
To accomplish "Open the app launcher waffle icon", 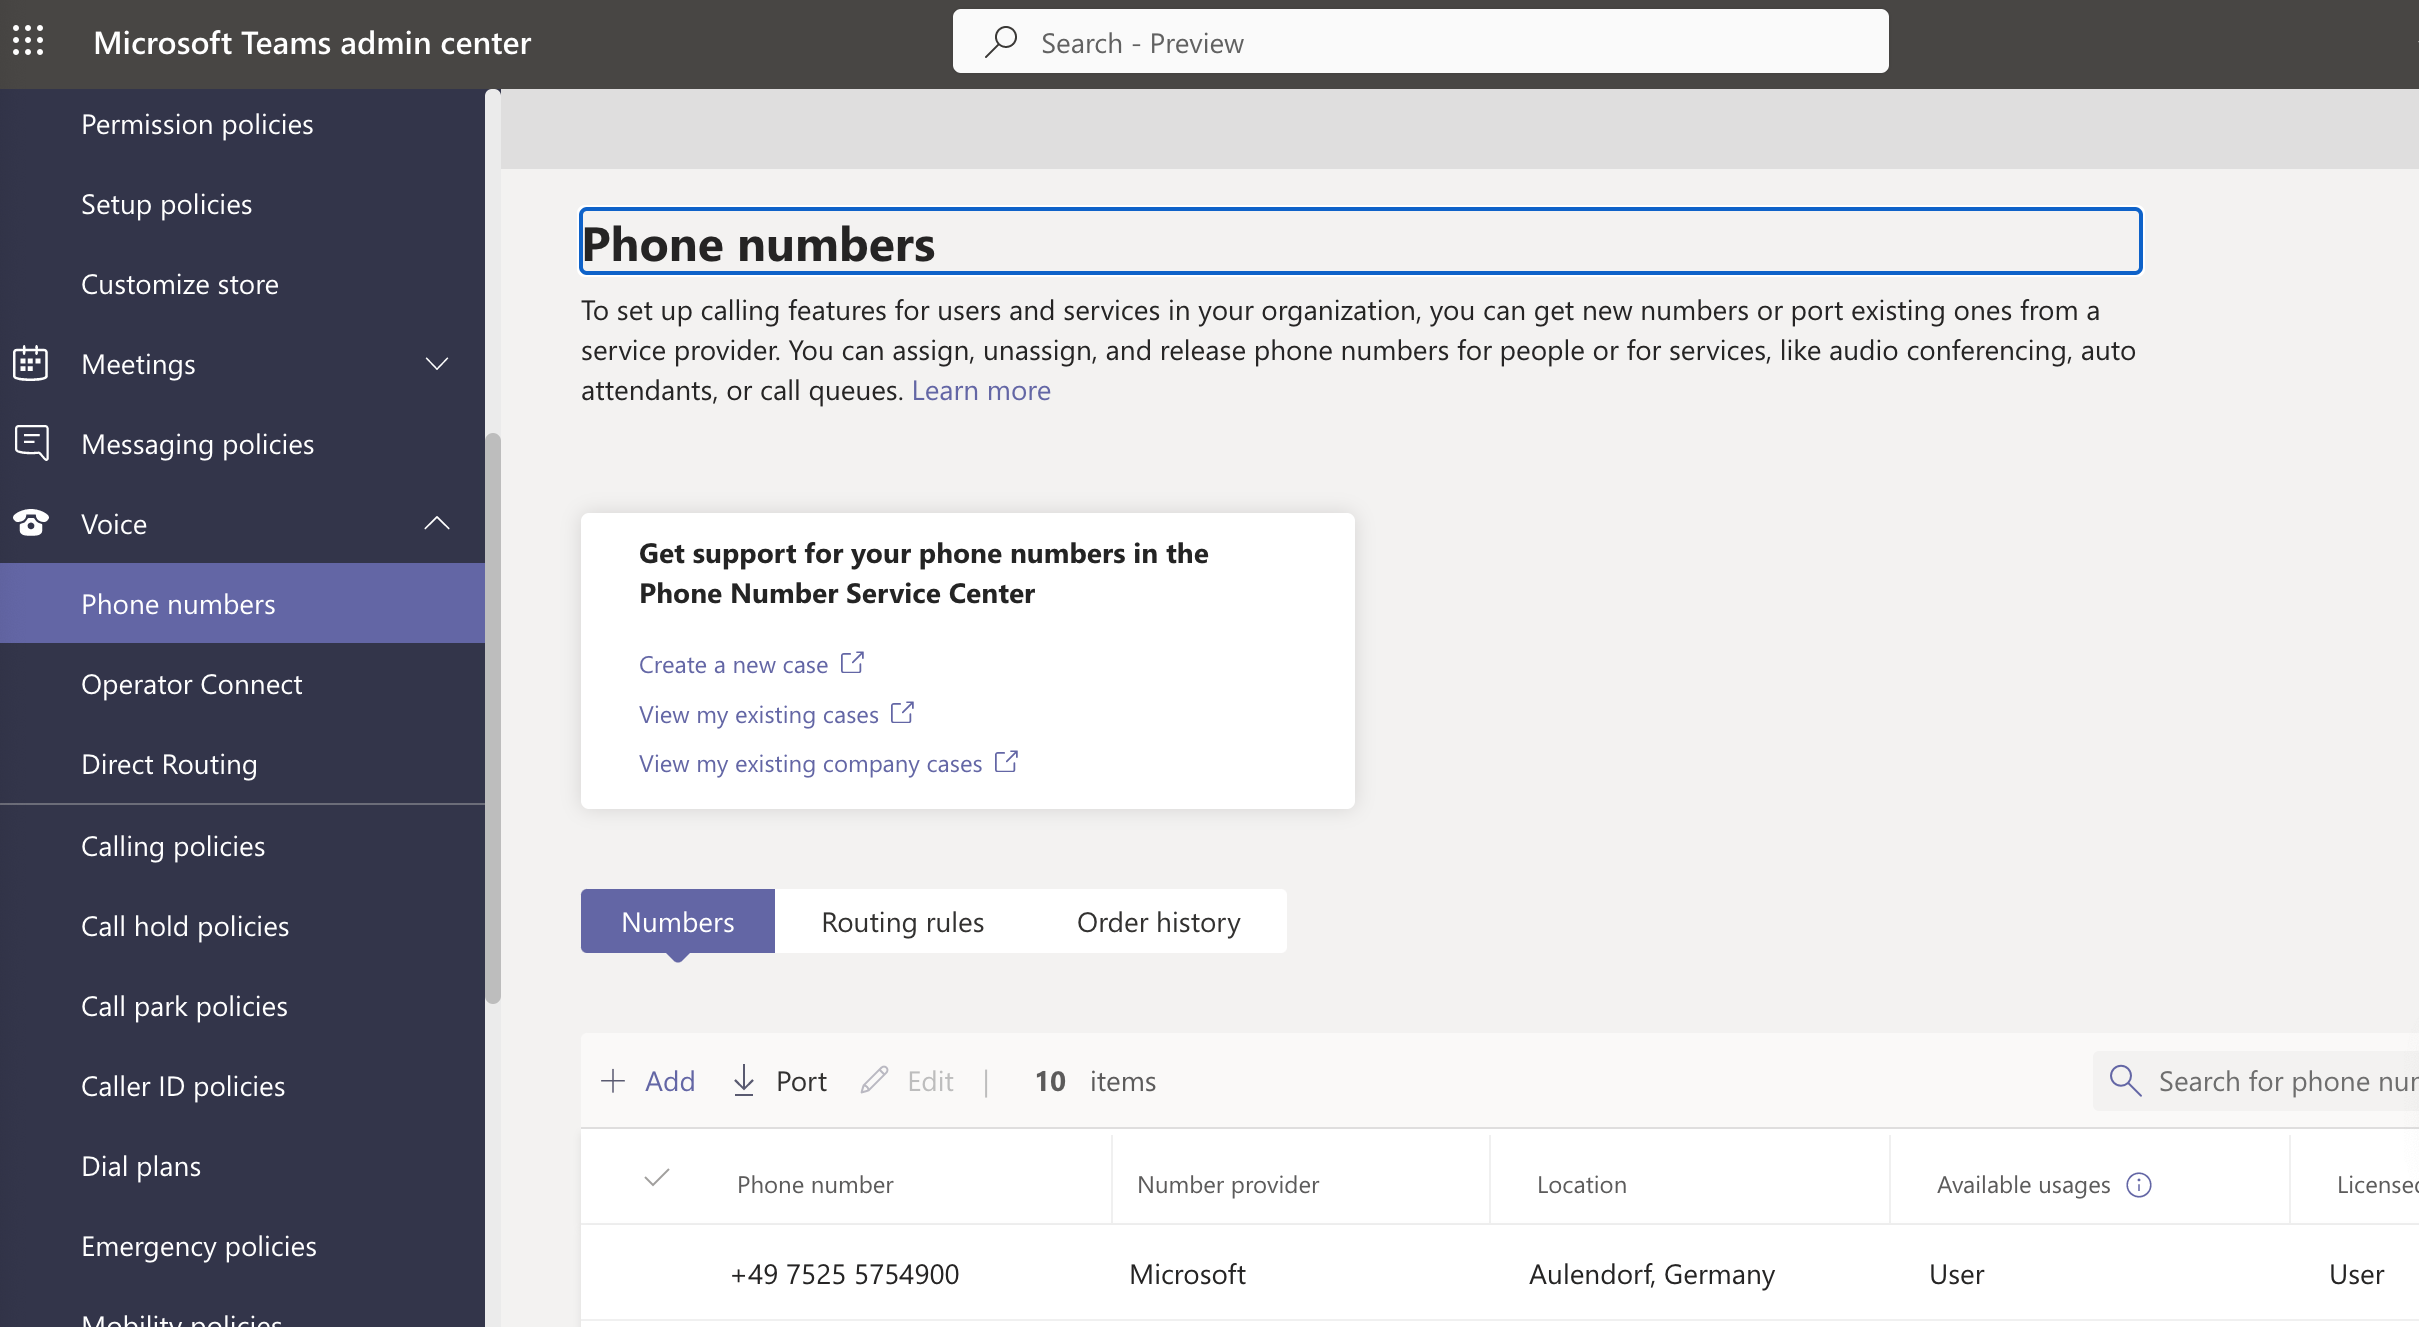I will (28, 41).
